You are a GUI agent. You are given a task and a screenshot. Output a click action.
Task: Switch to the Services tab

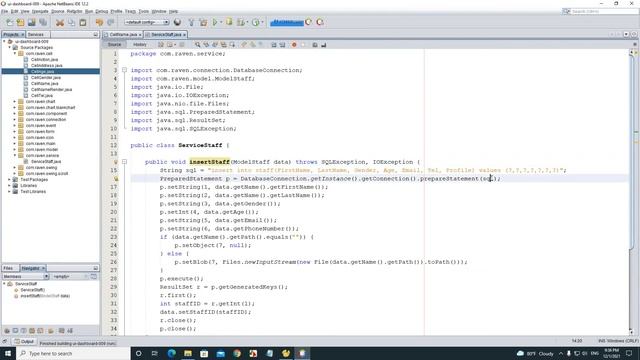[36, 35]
